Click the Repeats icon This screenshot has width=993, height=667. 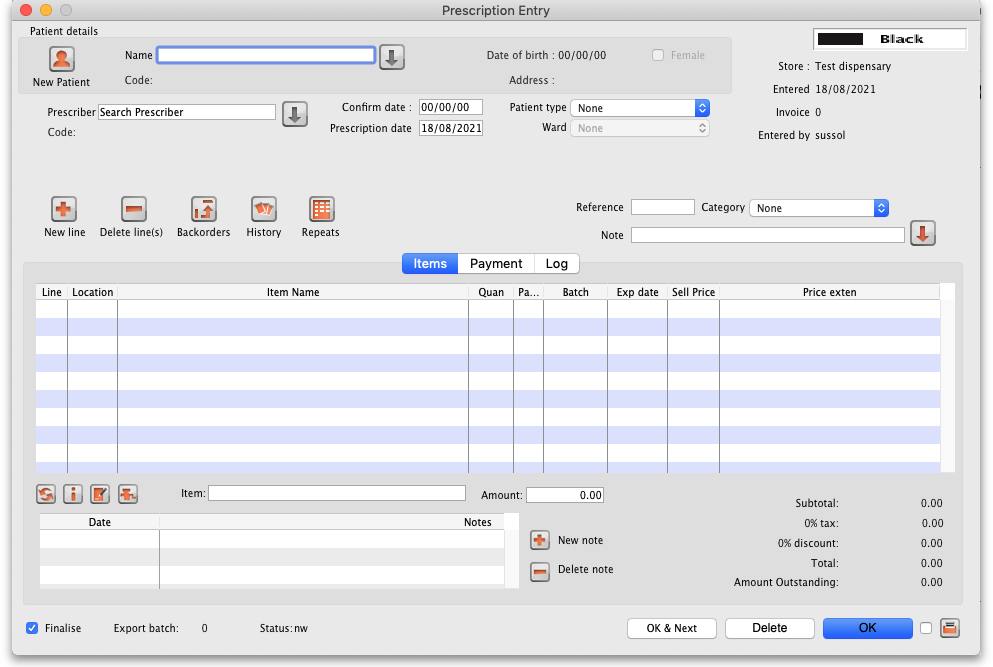pyautogui.click(x=321, y=209)
